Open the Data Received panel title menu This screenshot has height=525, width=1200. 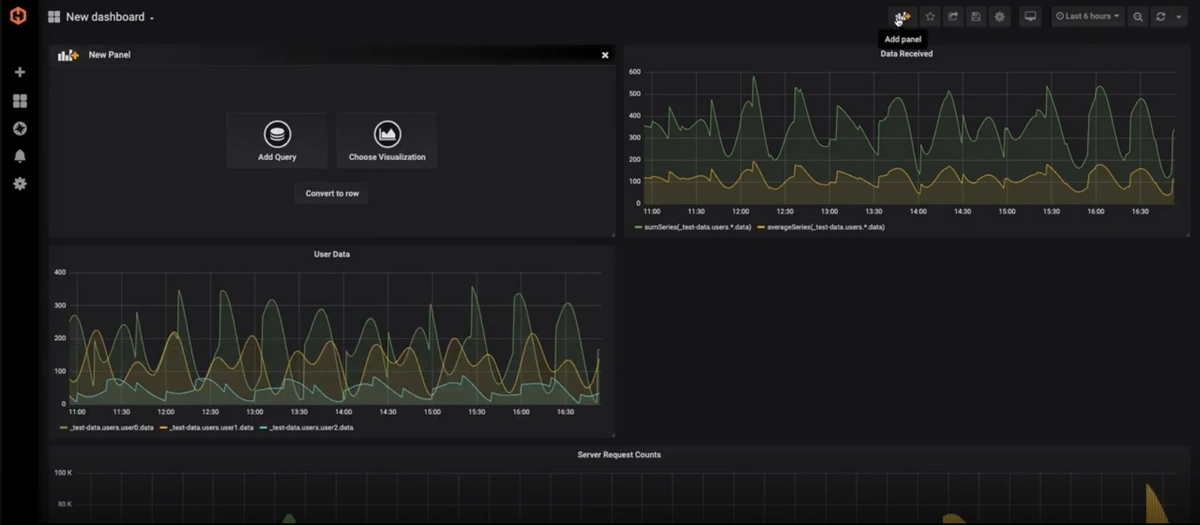906,54
